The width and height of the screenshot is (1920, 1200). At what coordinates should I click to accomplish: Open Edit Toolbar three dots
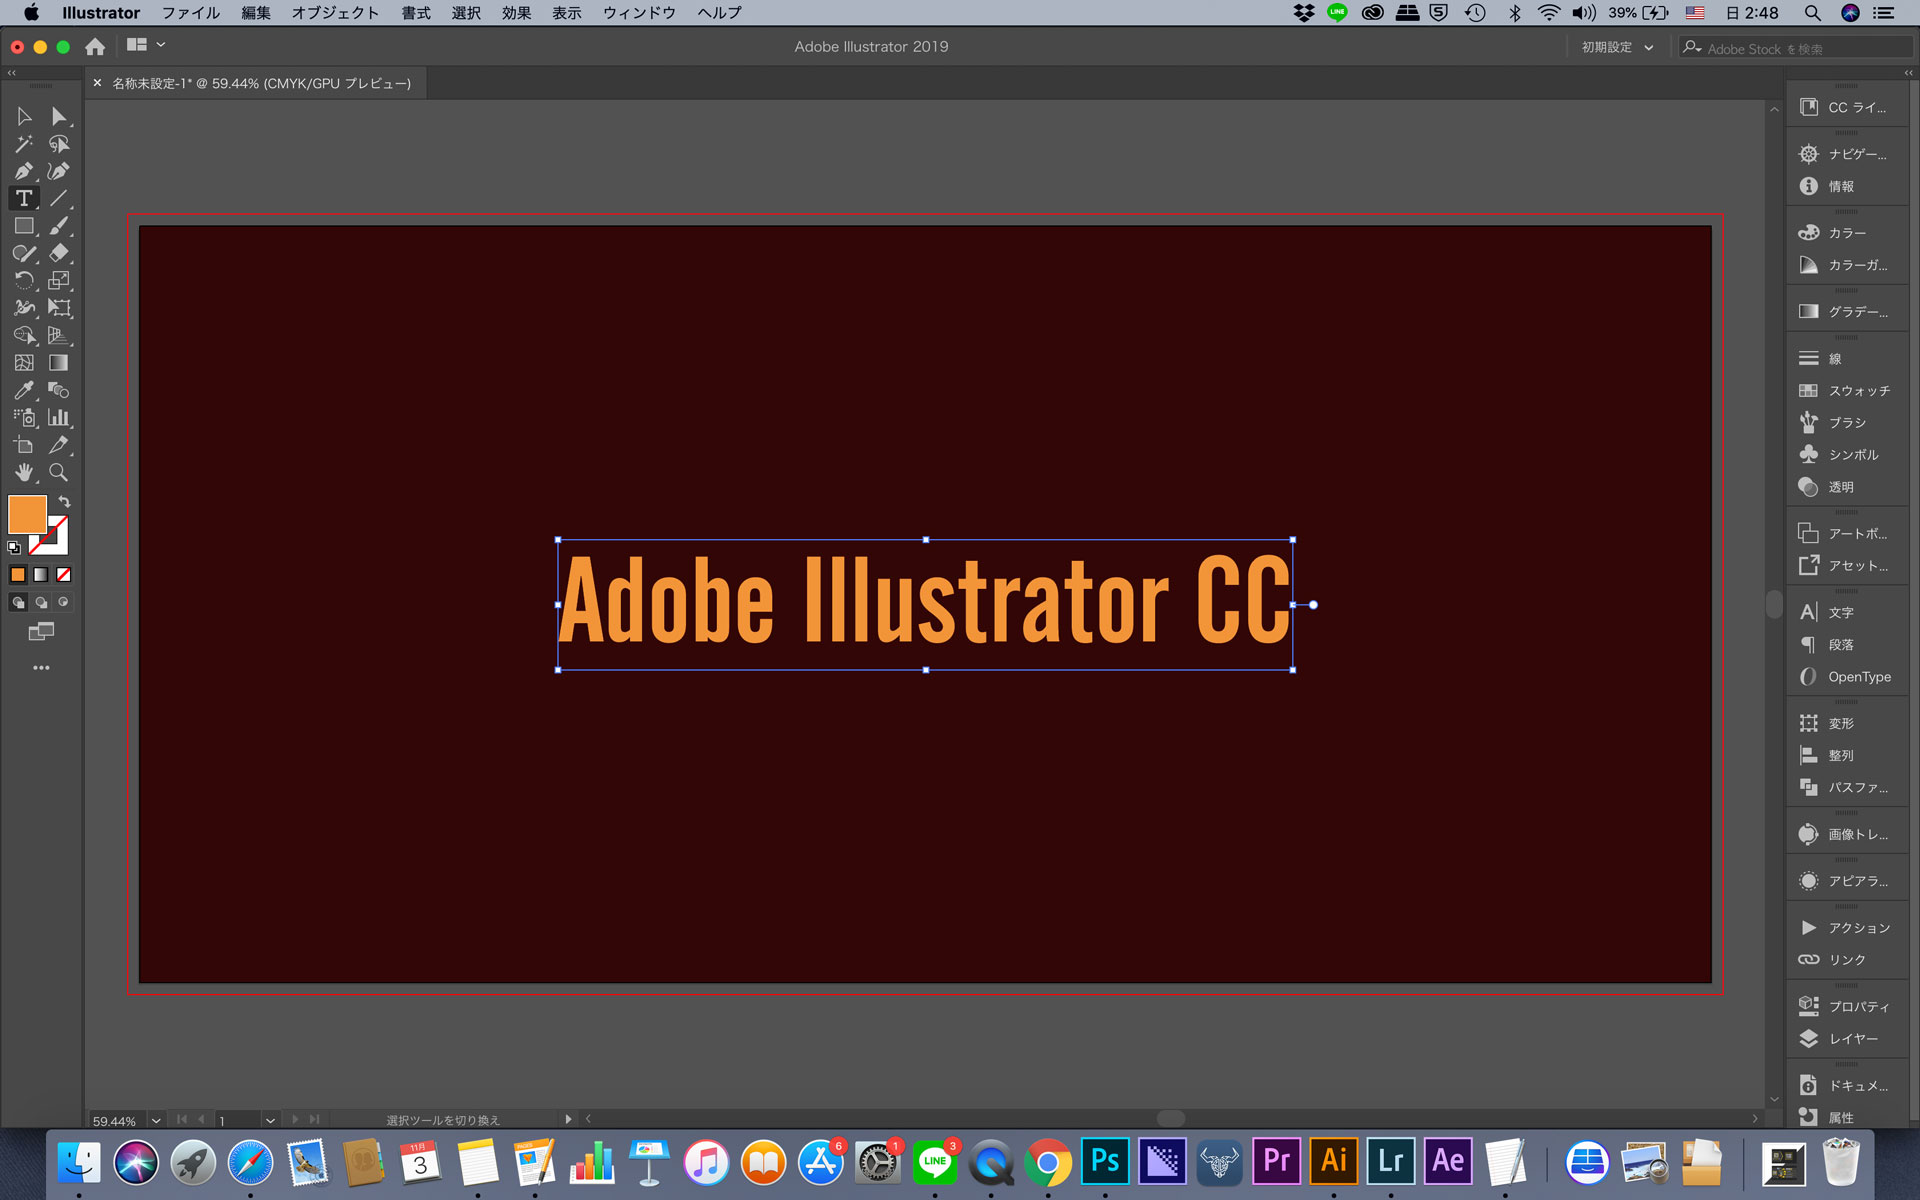[x=41, y=668]
